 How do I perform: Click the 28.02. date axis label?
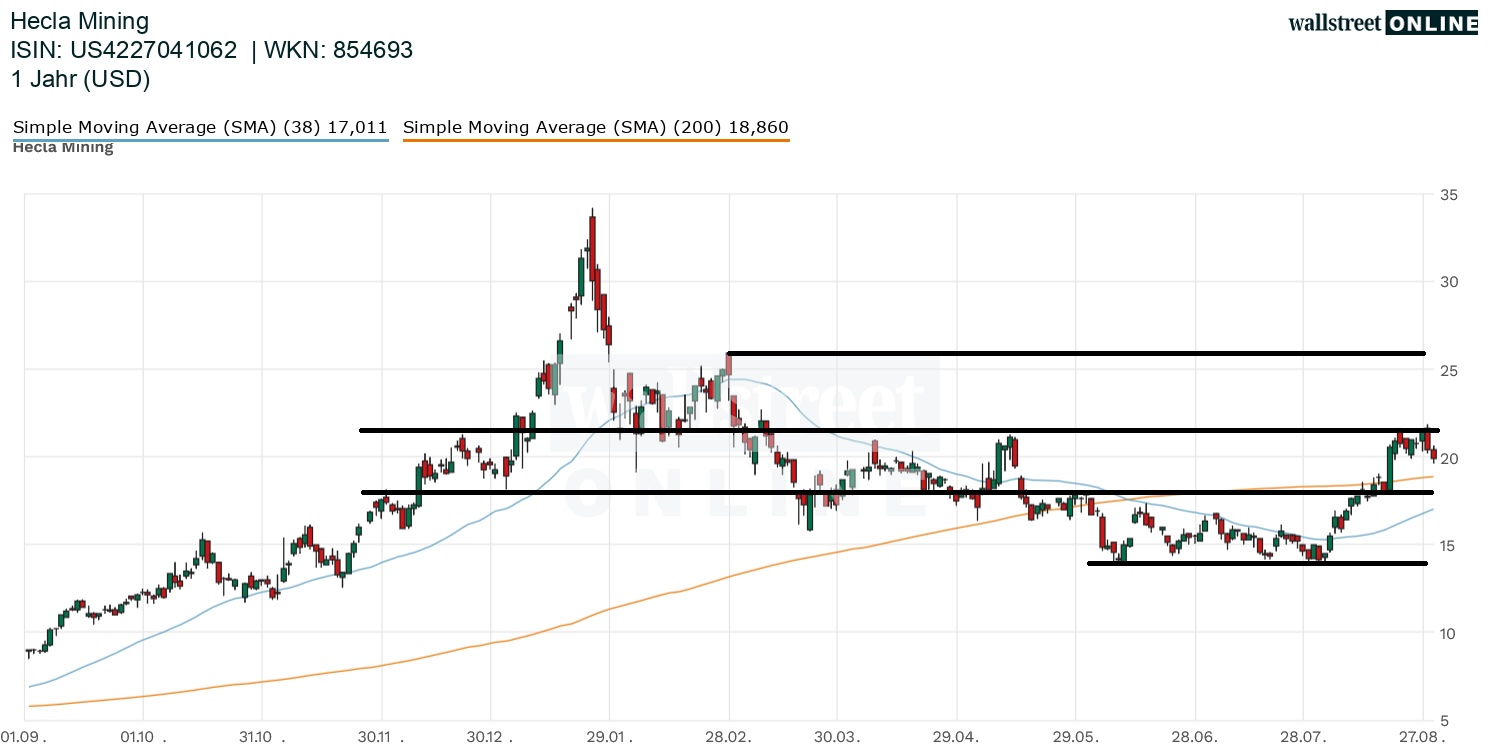click(x=729, y=735)
